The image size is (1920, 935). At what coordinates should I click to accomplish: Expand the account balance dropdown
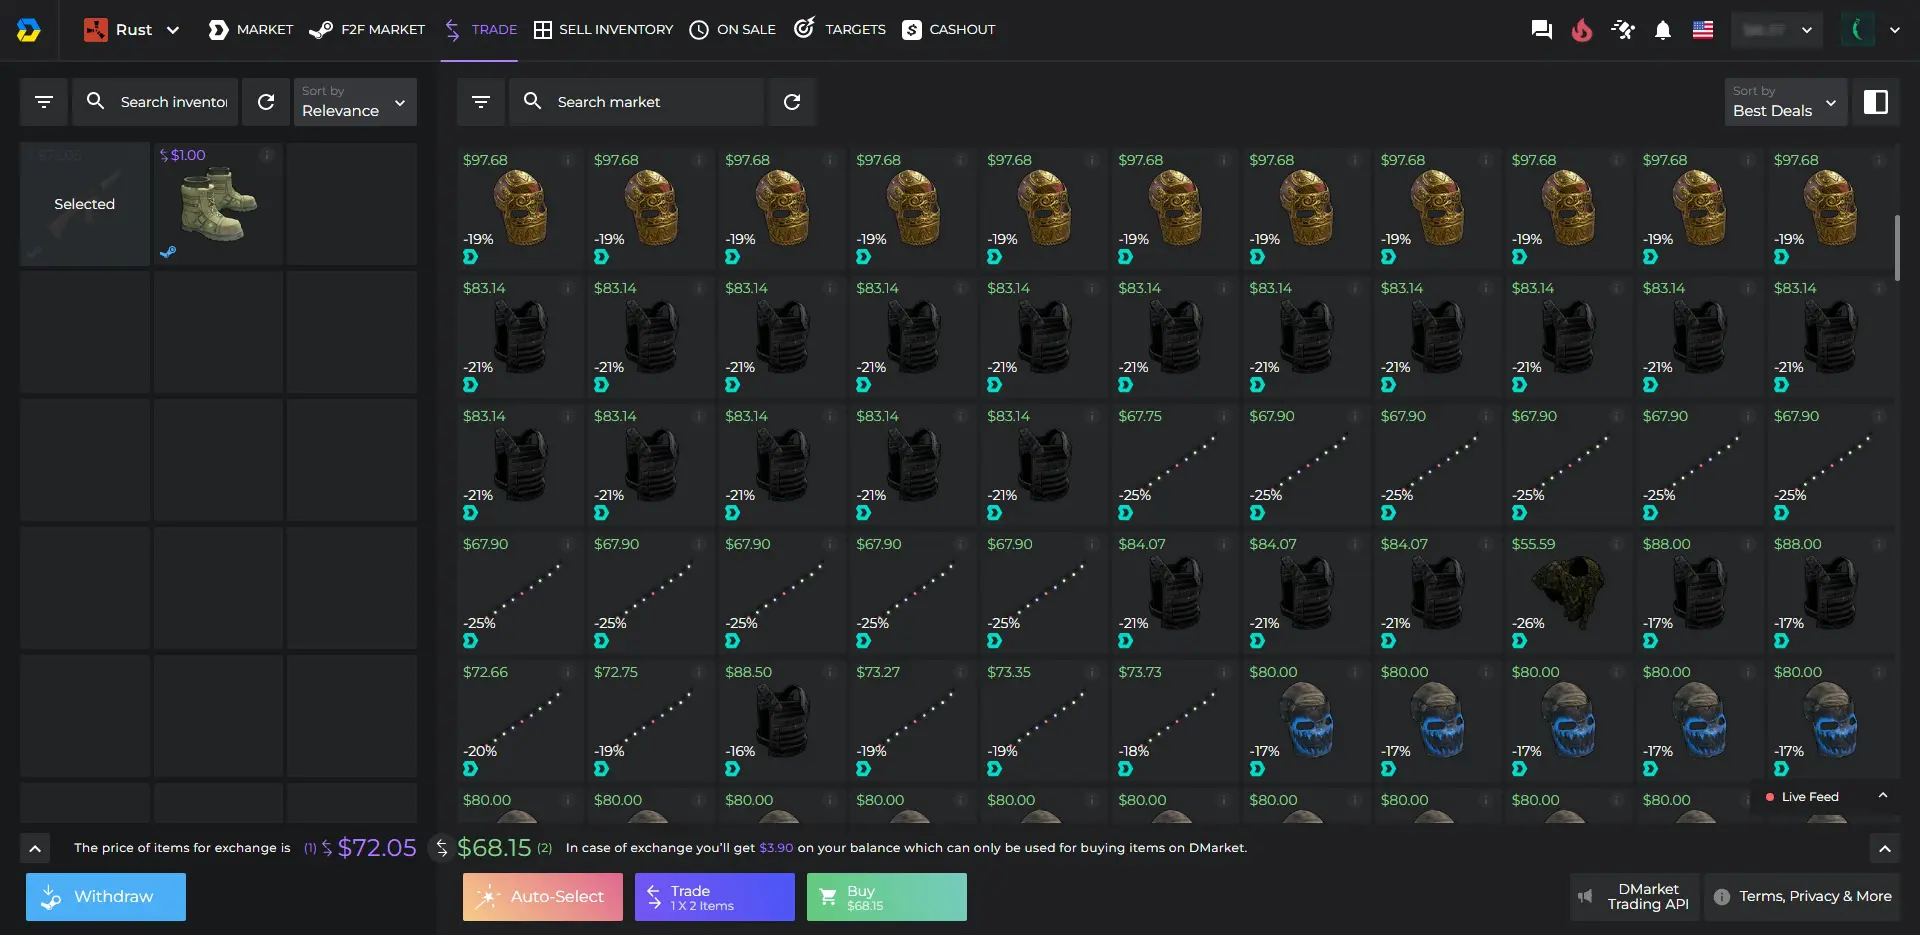[1777, 30]
